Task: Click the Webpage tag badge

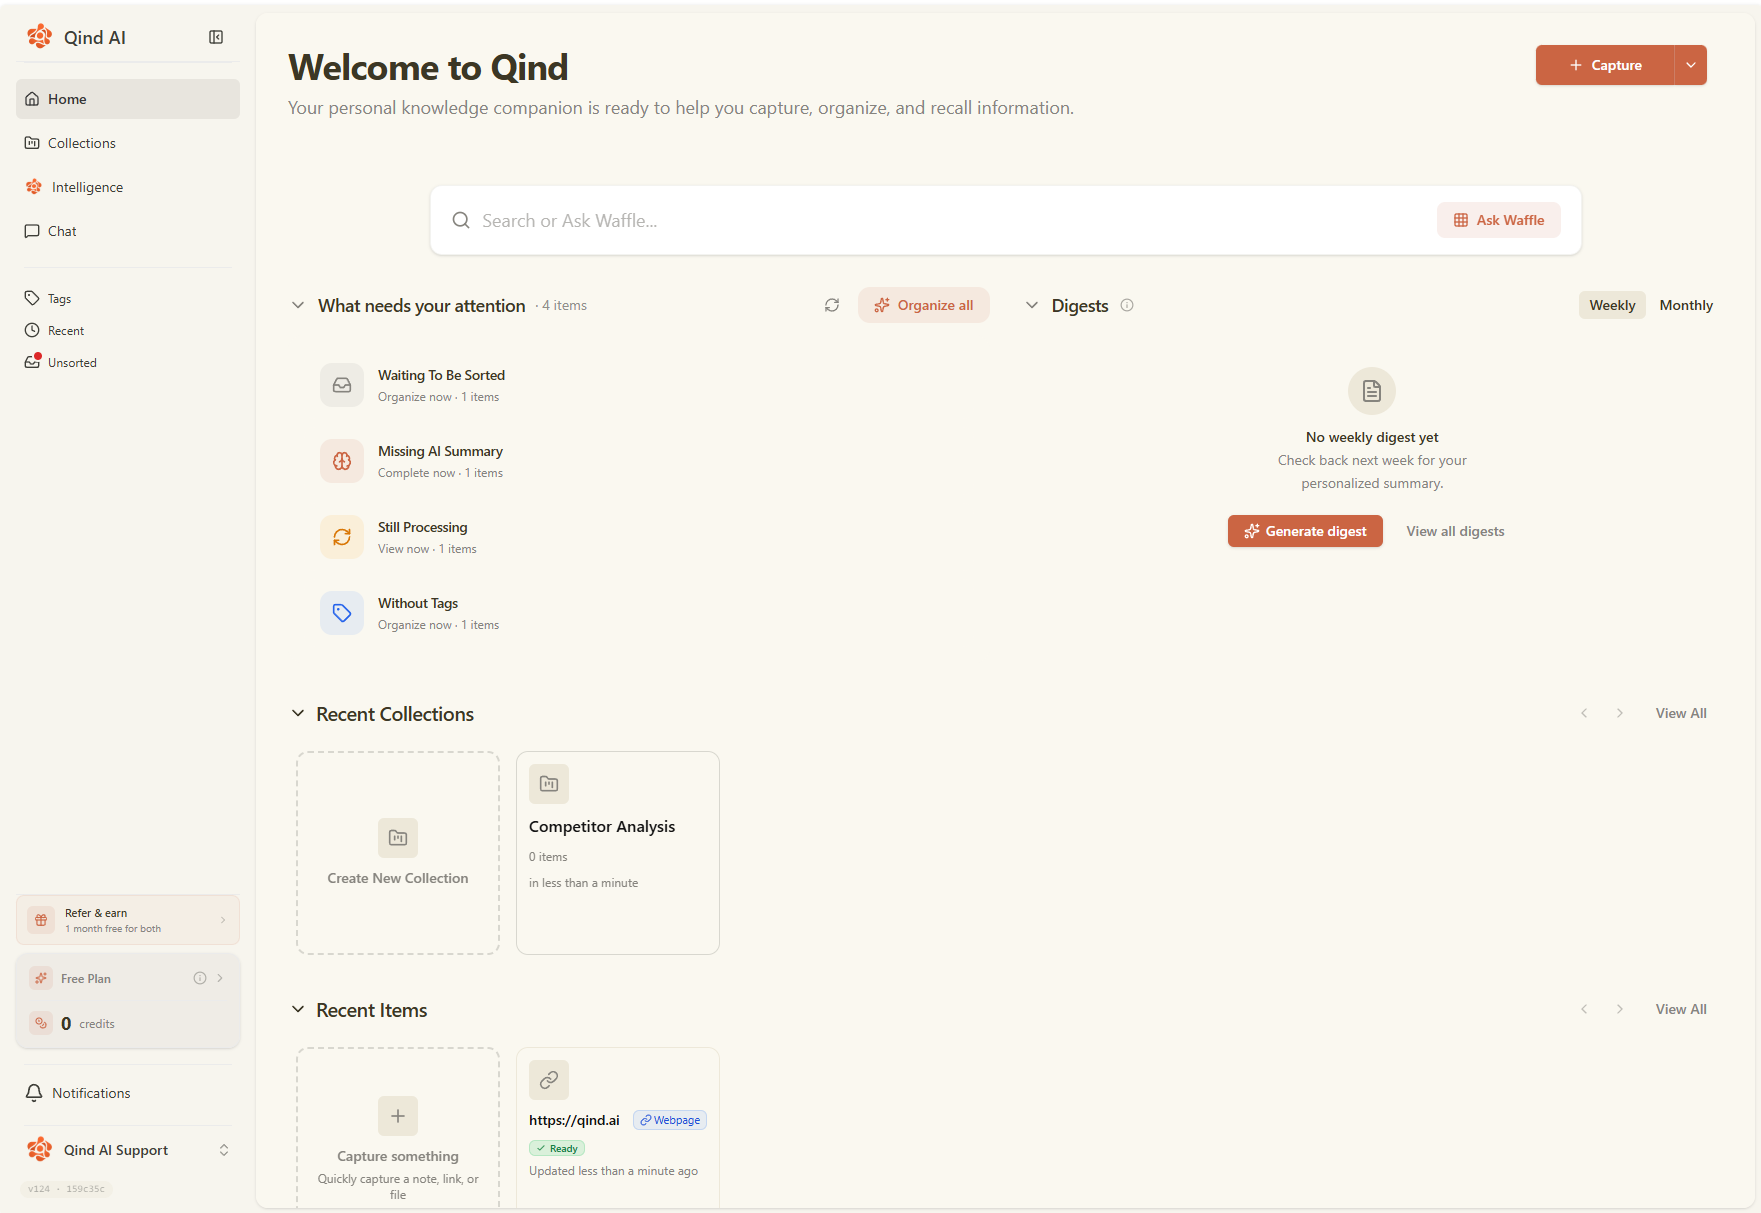Action: [670, 1120]
